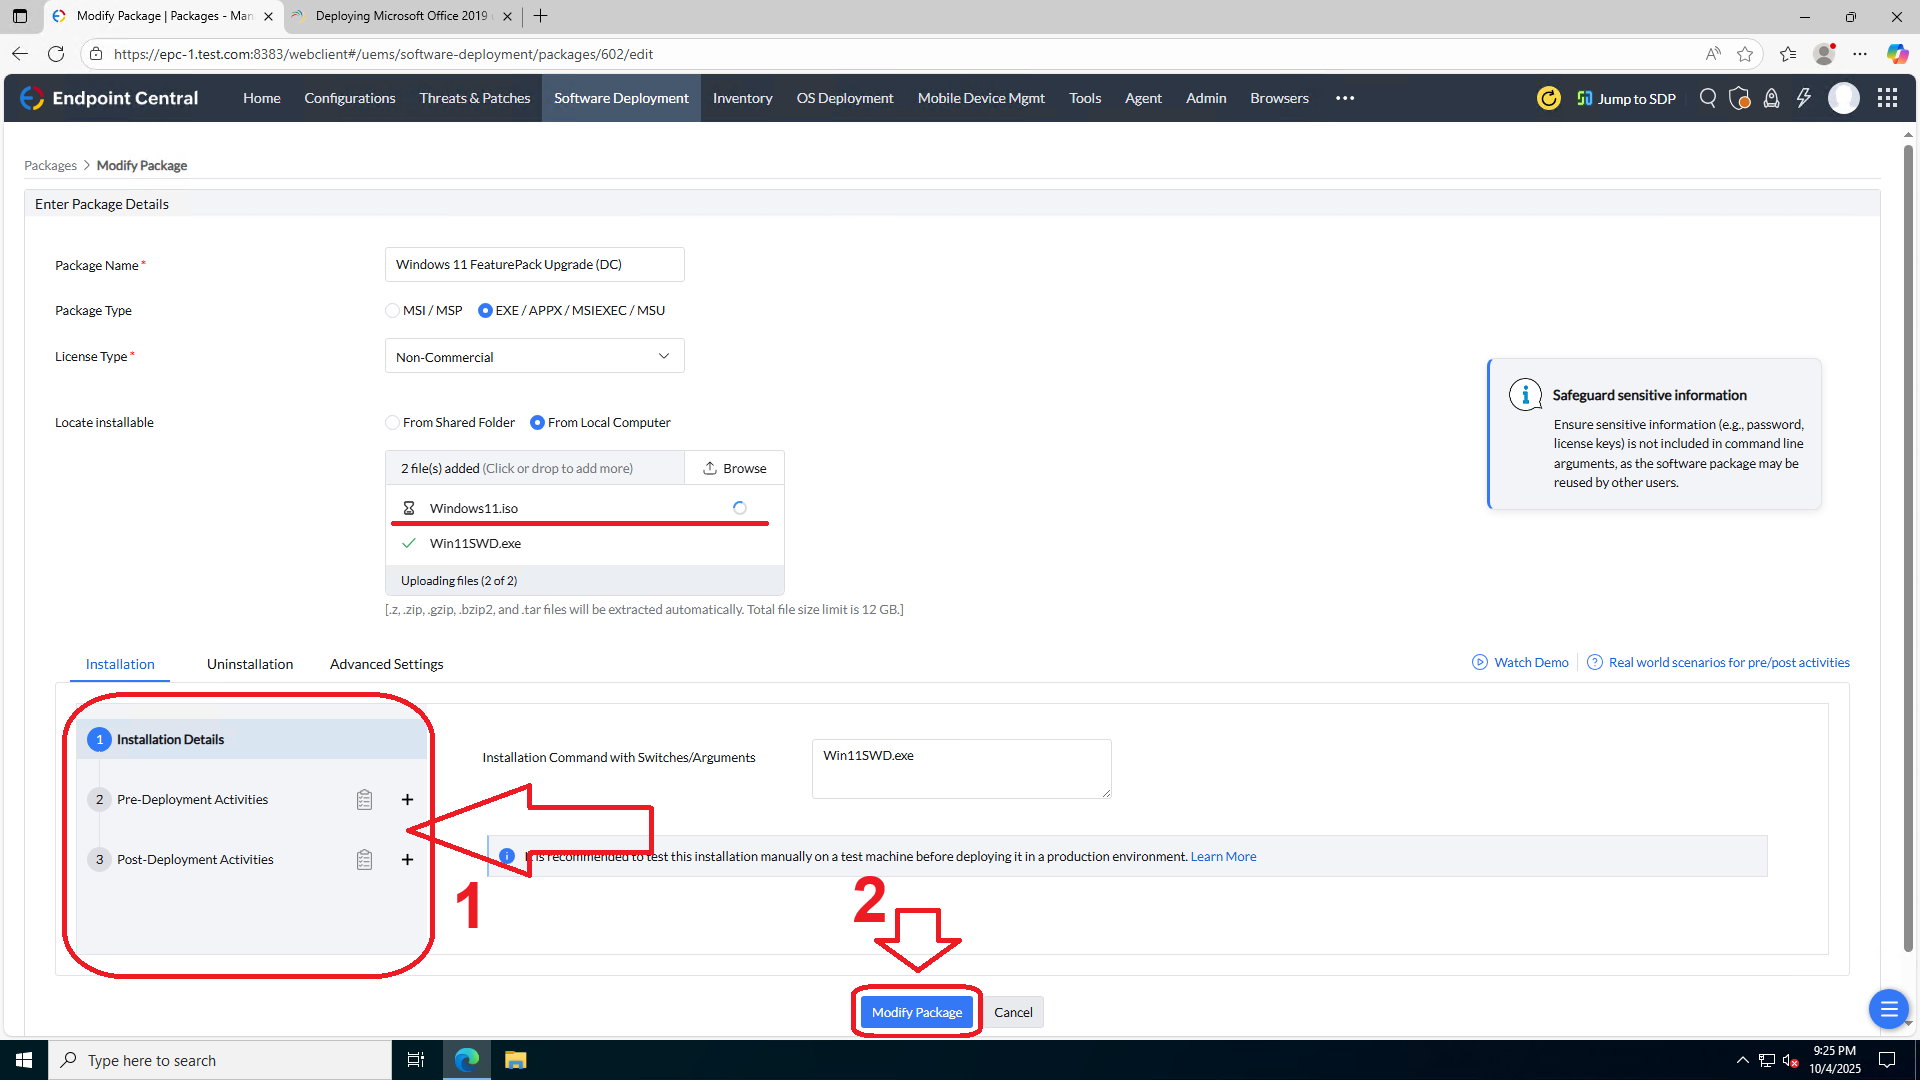Open the rocket quick-launch icon in header
The image size is (1920, 1080).
click(1771, 98)
